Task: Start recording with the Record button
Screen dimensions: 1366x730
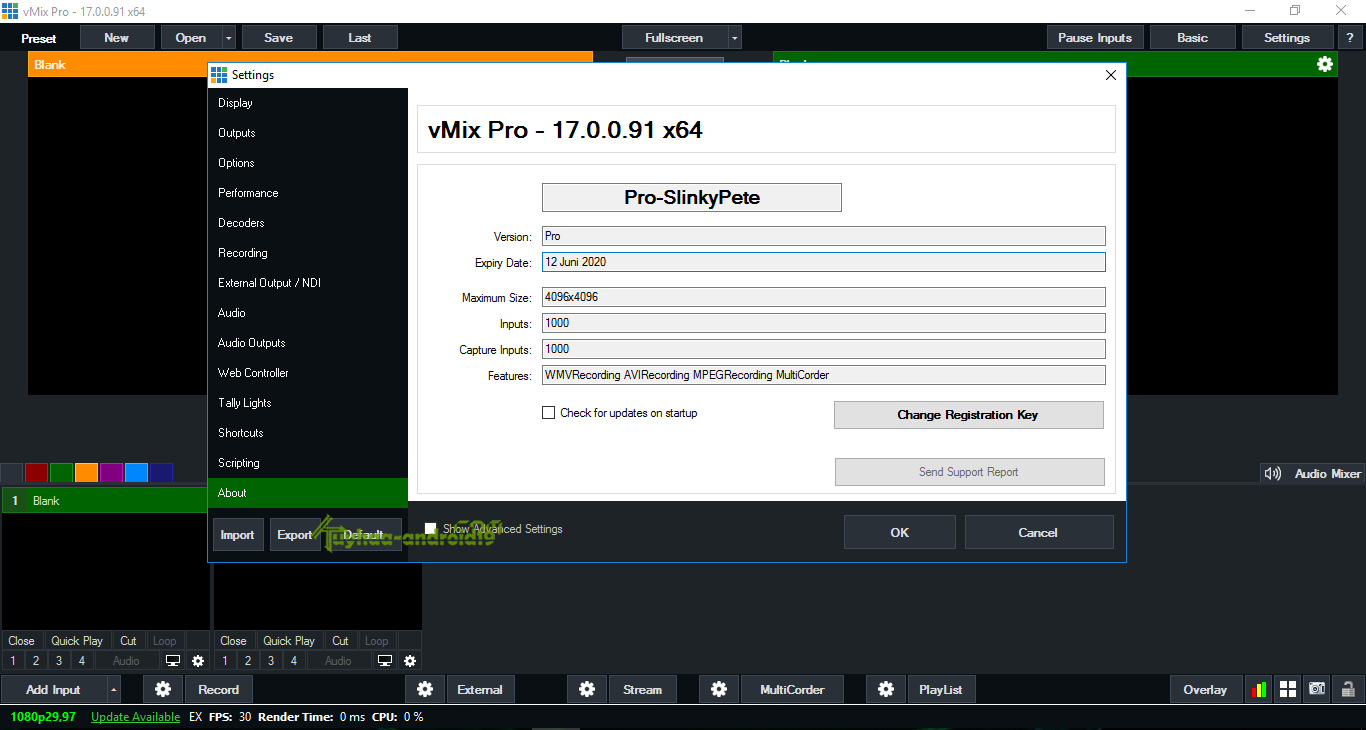Action: 218,689
